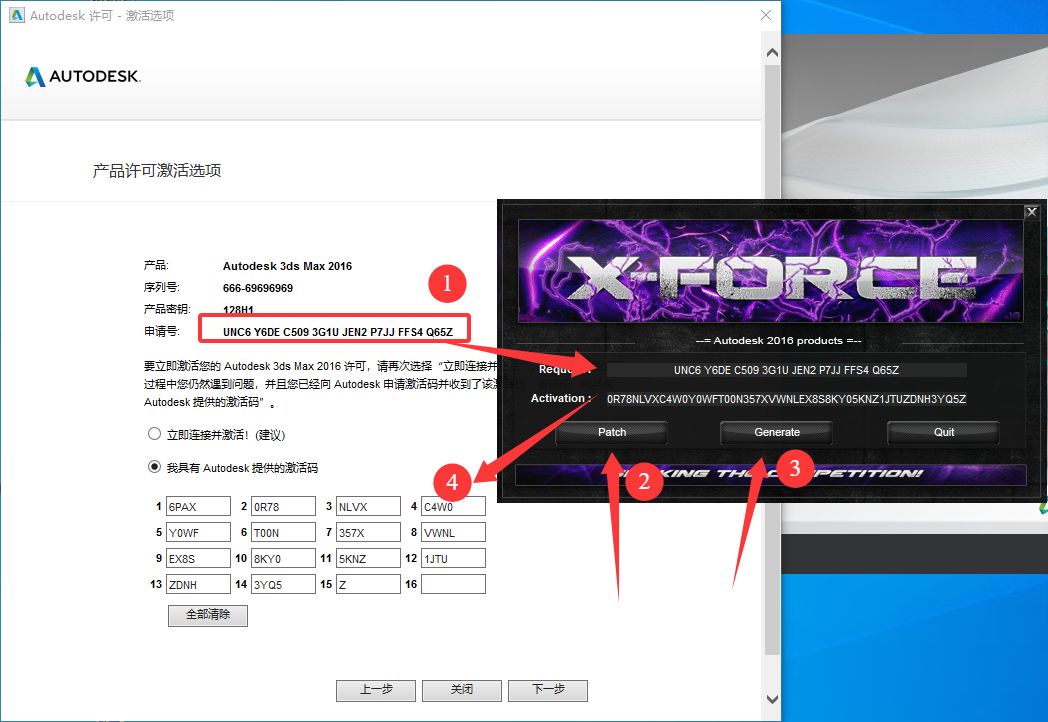The width and height of the screenshot is (1048, 722).
Task: Proceed with the 下一步 button
Action: click(x=547, y=690)
